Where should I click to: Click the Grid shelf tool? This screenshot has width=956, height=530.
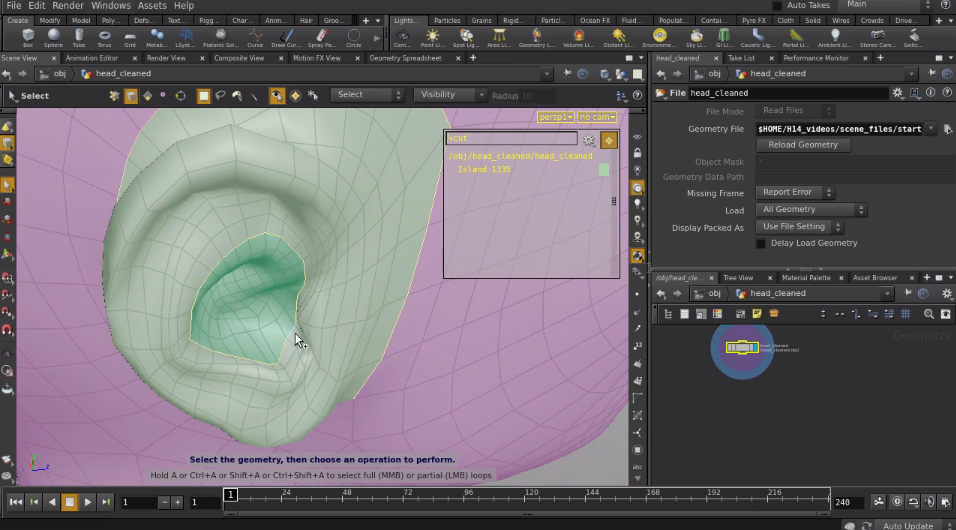[130, 38]
